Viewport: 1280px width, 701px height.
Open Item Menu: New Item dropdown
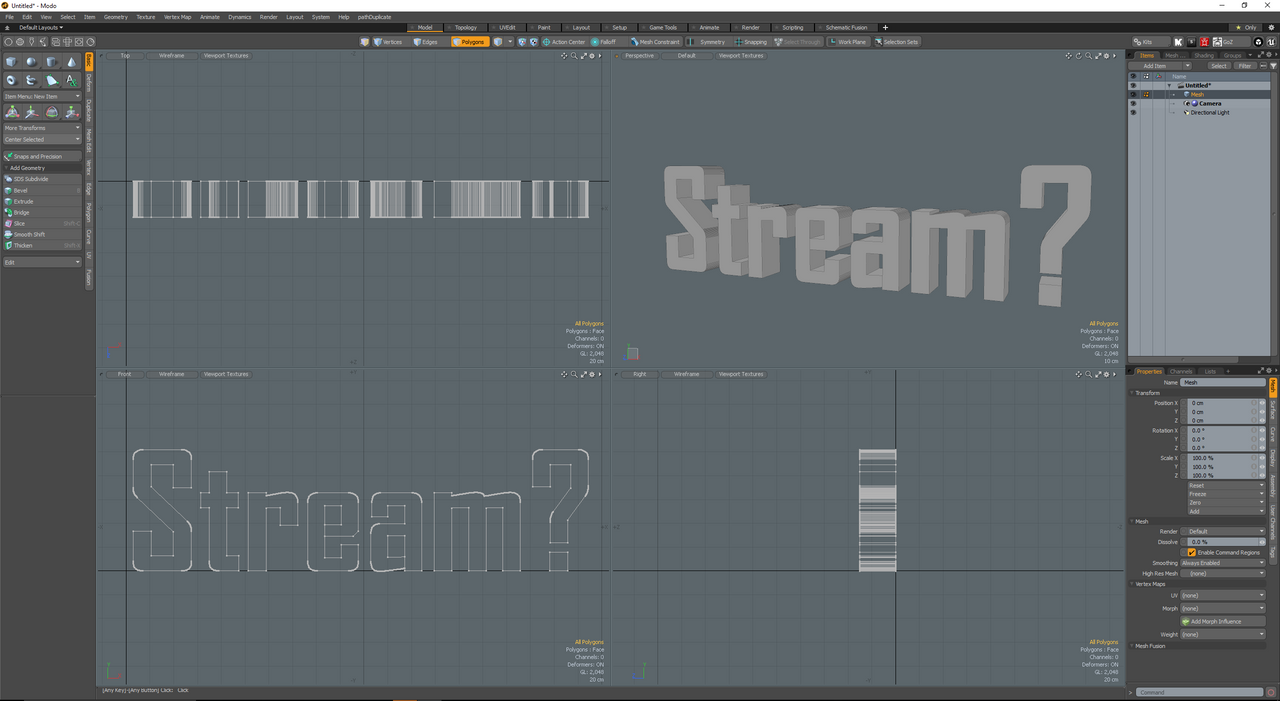42,96
